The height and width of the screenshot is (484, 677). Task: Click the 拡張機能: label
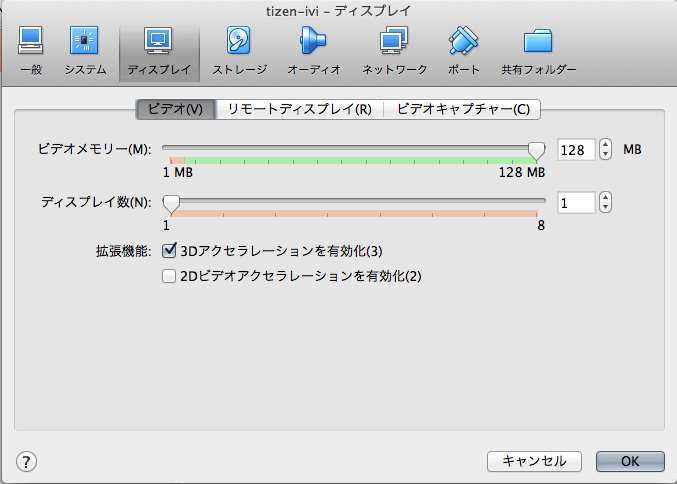[x=123, y=251]
